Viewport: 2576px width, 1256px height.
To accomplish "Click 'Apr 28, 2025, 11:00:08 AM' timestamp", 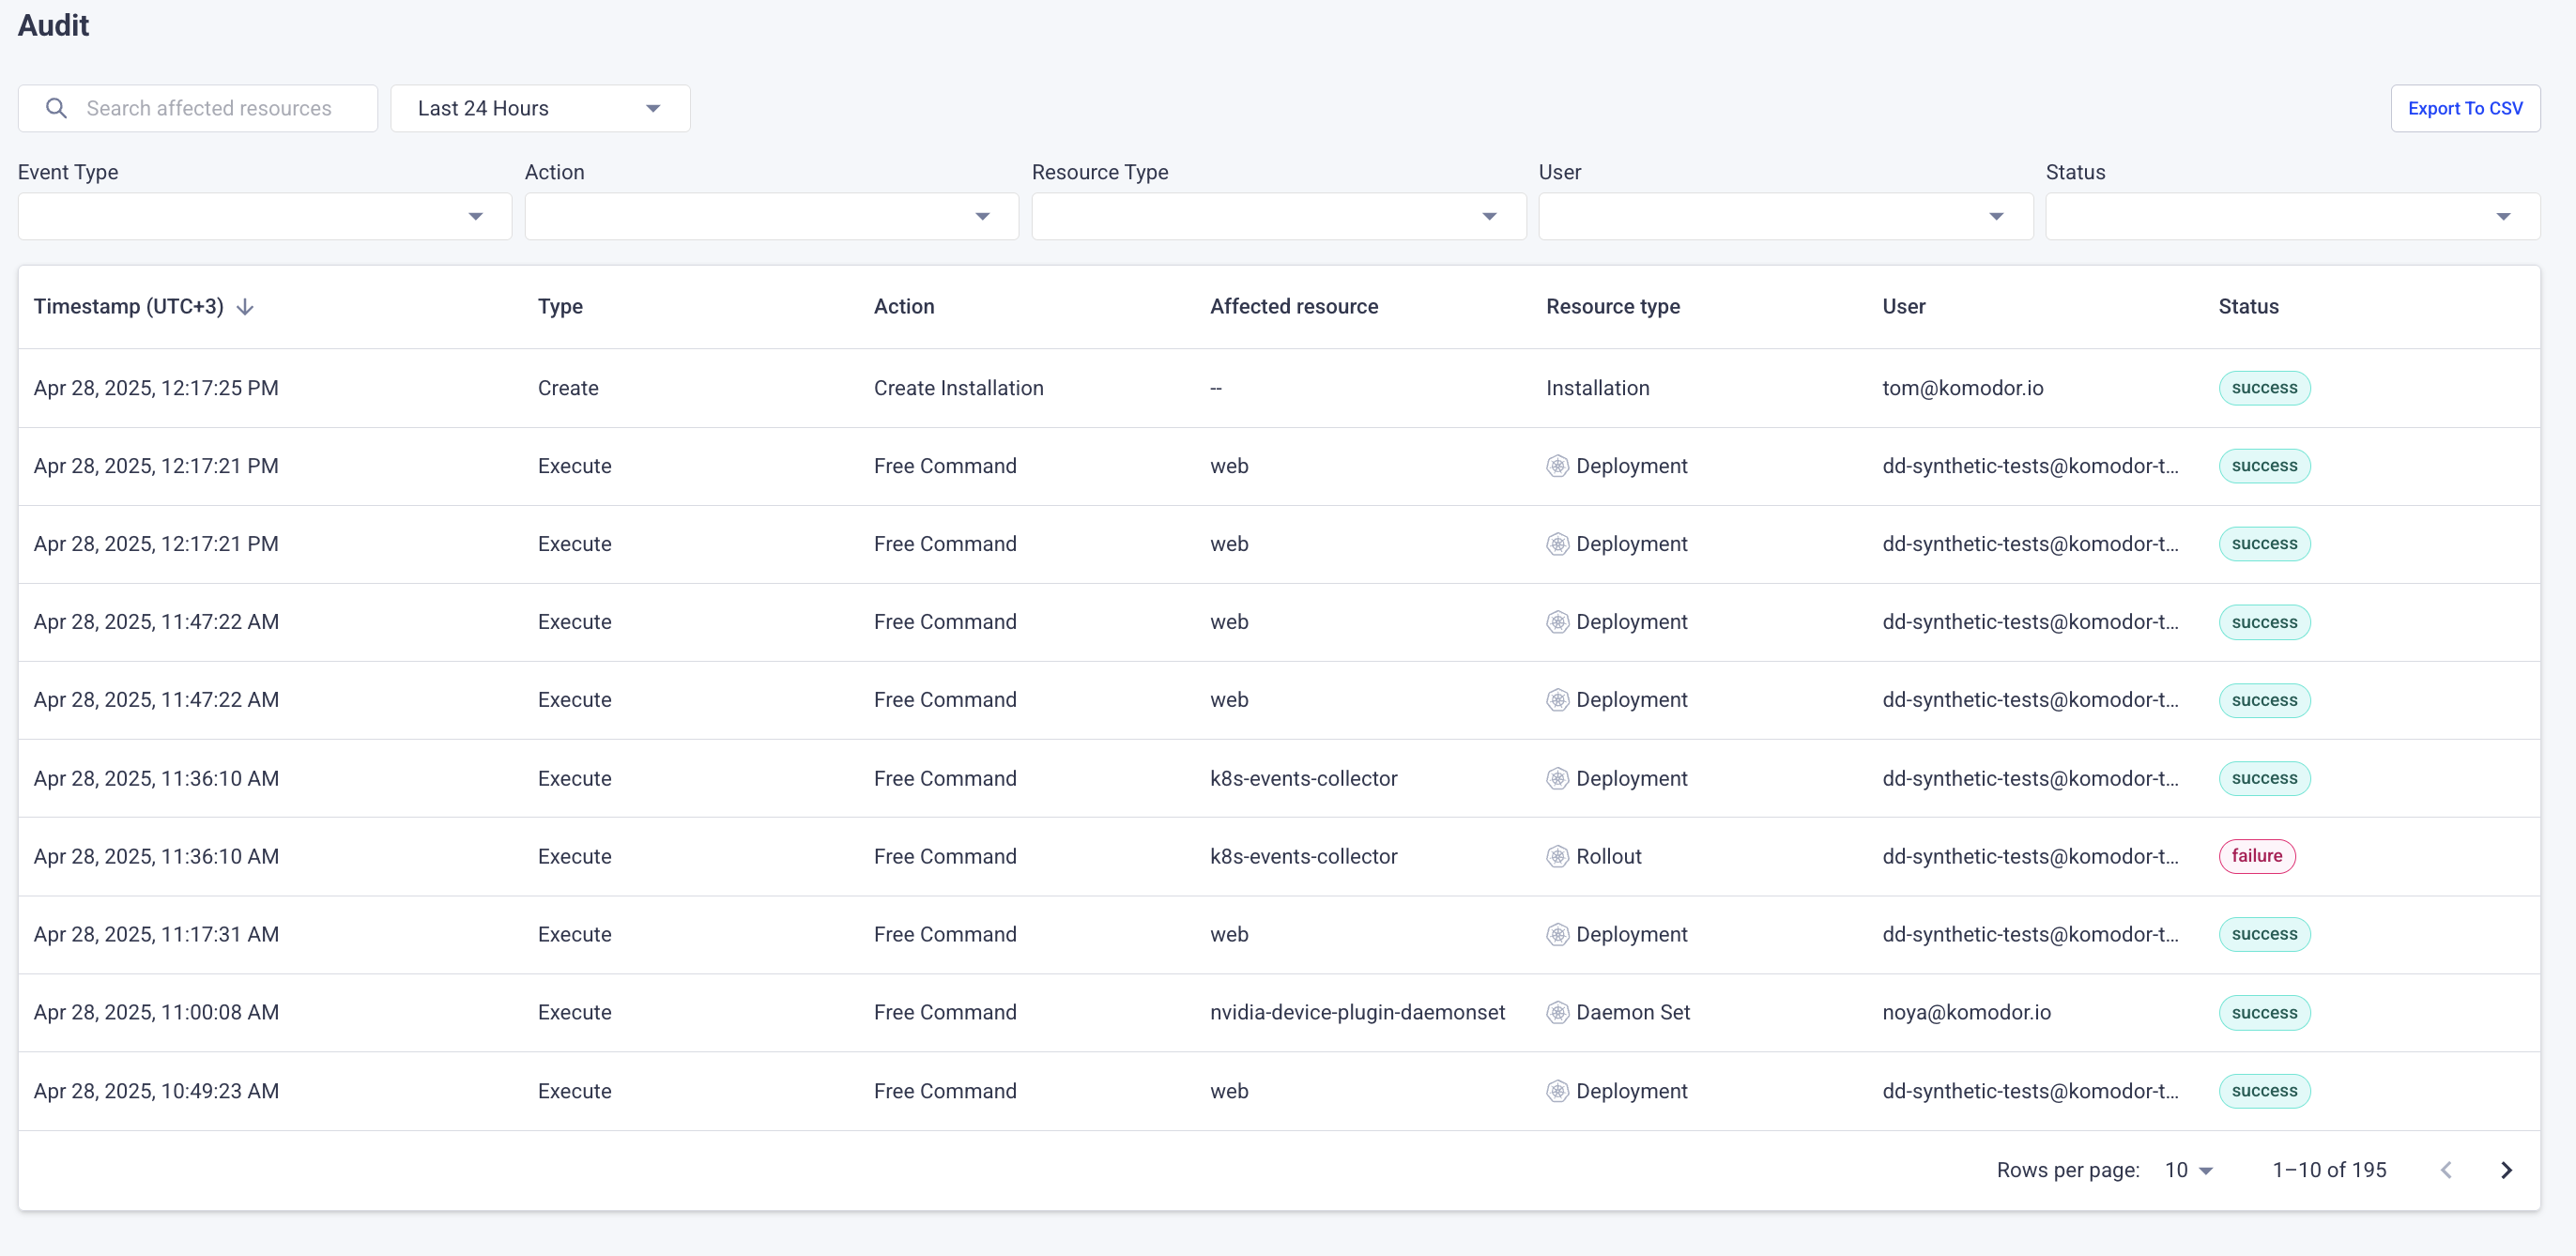I will [x=156, y=1012].
